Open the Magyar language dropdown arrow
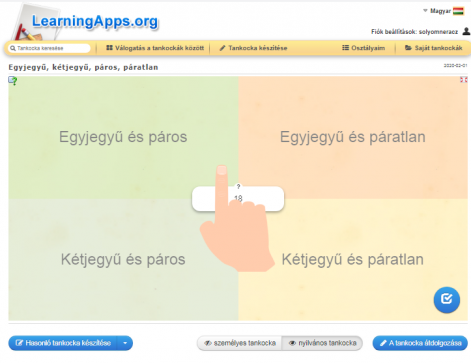Screen dimensions: 471x363 click(x=425, y=11)
